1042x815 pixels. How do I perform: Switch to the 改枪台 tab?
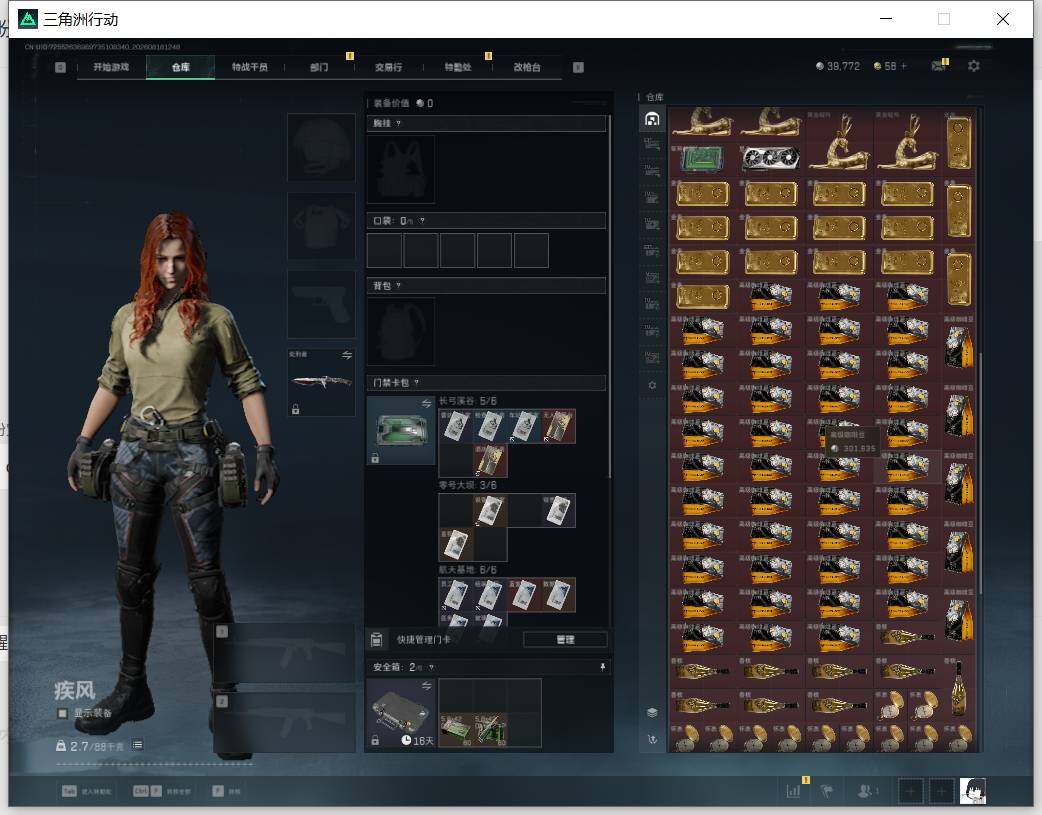[x=527, y=67]
